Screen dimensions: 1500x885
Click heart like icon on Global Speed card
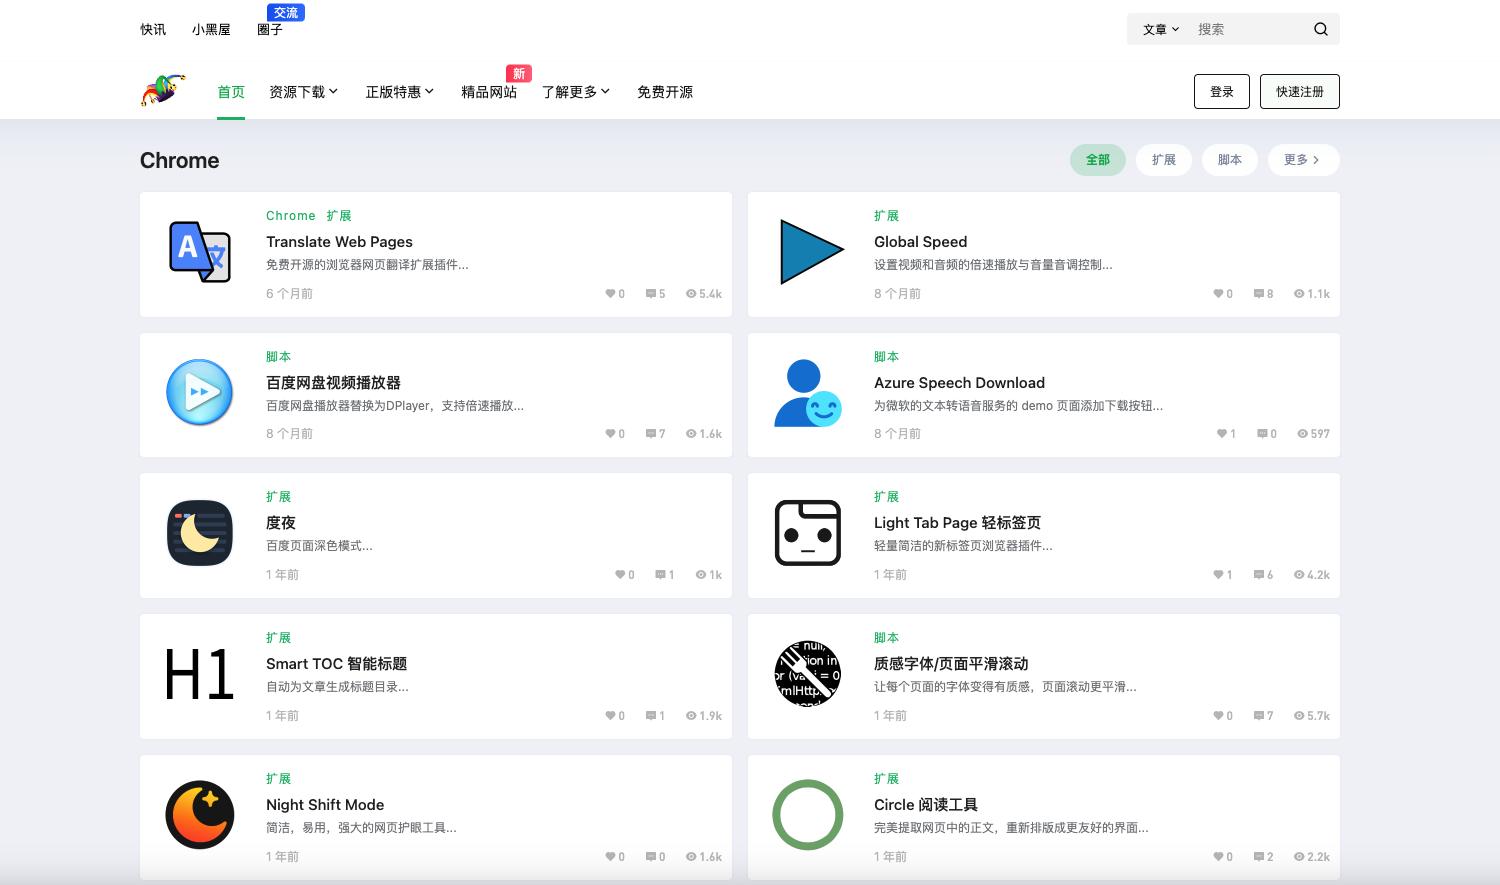(1218, 294)
